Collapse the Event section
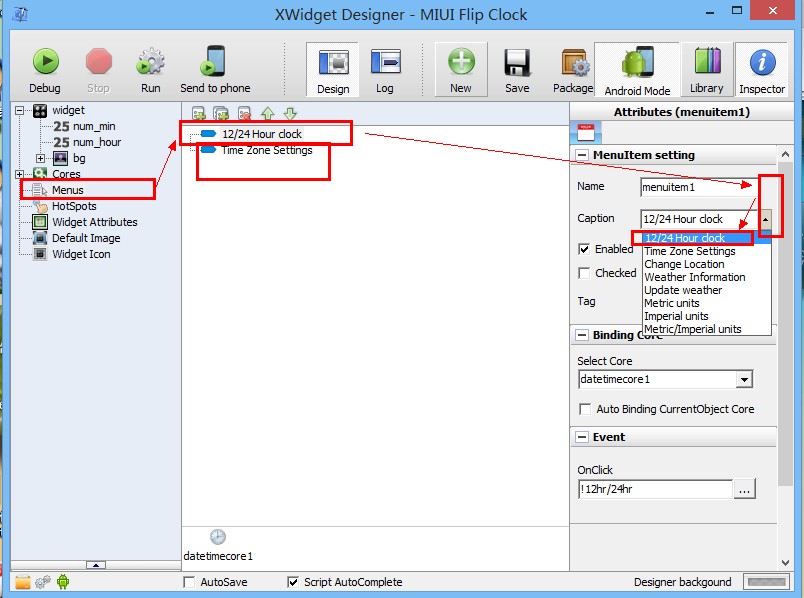The image size is (804, 598). coord(581,437)
